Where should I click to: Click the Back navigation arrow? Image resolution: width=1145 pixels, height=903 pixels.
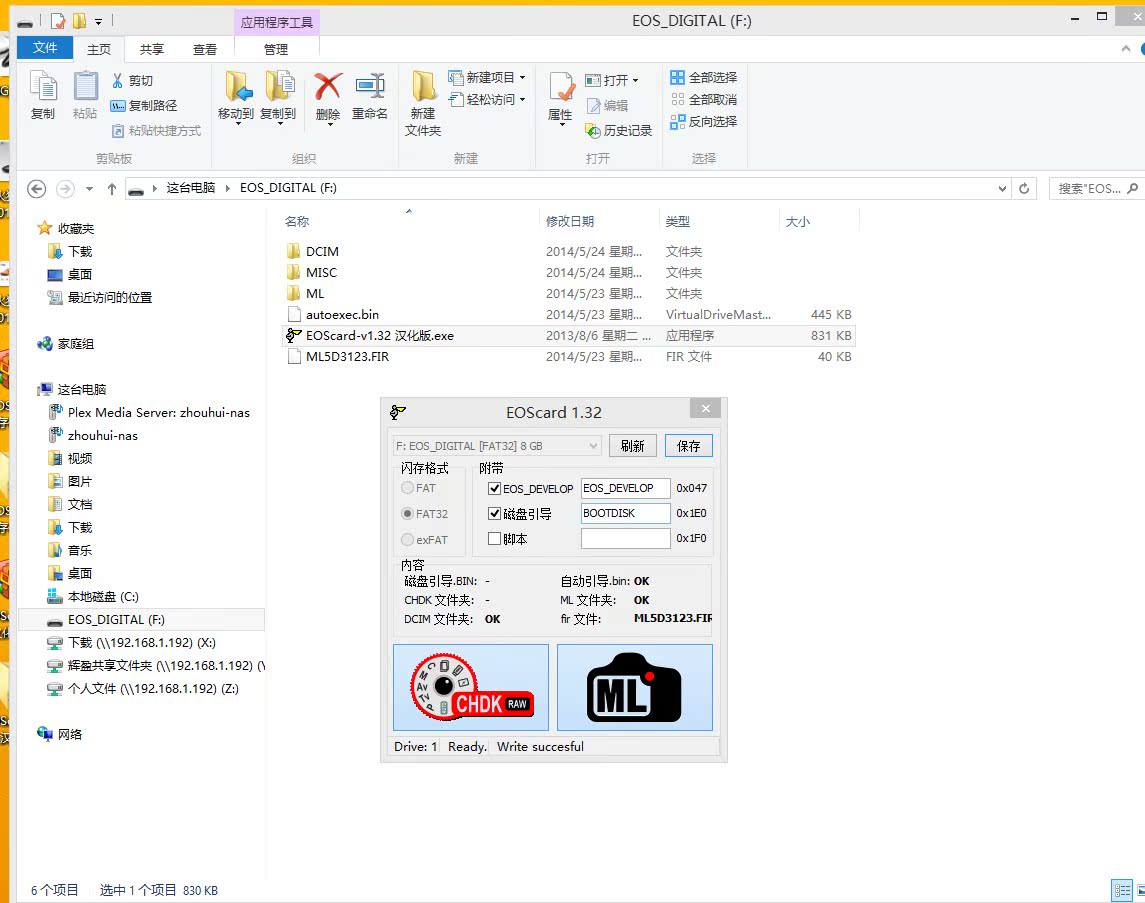click(37, 189)
